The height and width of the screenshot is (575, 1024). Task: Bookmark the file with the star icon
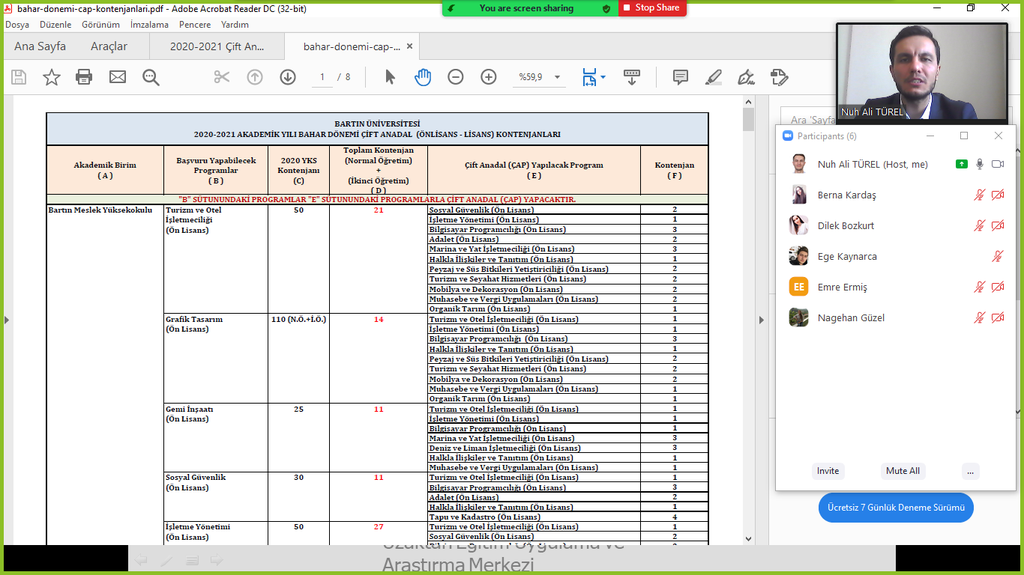click(x=51, y=77)
